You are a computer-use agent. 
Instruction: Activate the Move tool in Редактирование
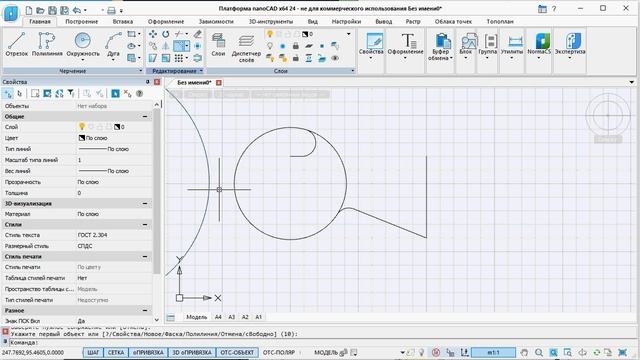153,34
